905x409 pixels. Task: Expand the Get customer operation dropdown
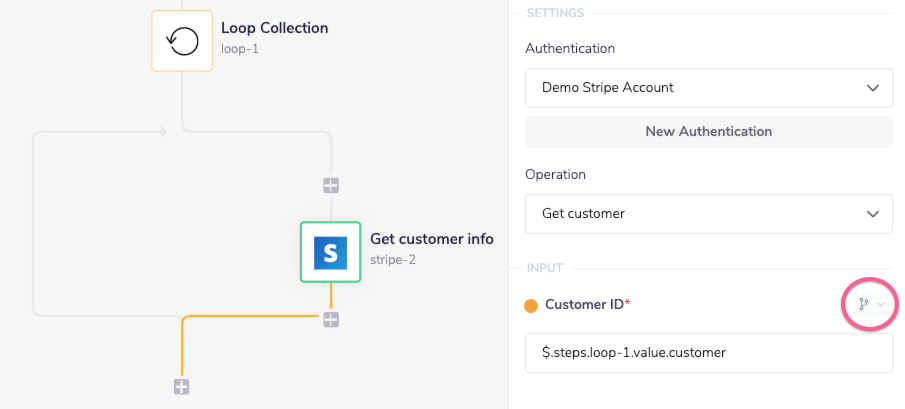click(708, 214)
